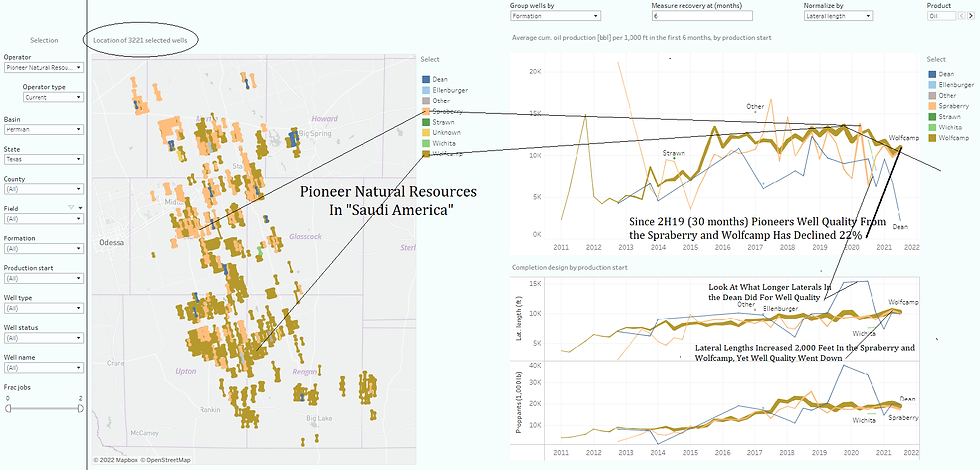
Task: Open the Field filter options icon
Action: coord(71,208)
